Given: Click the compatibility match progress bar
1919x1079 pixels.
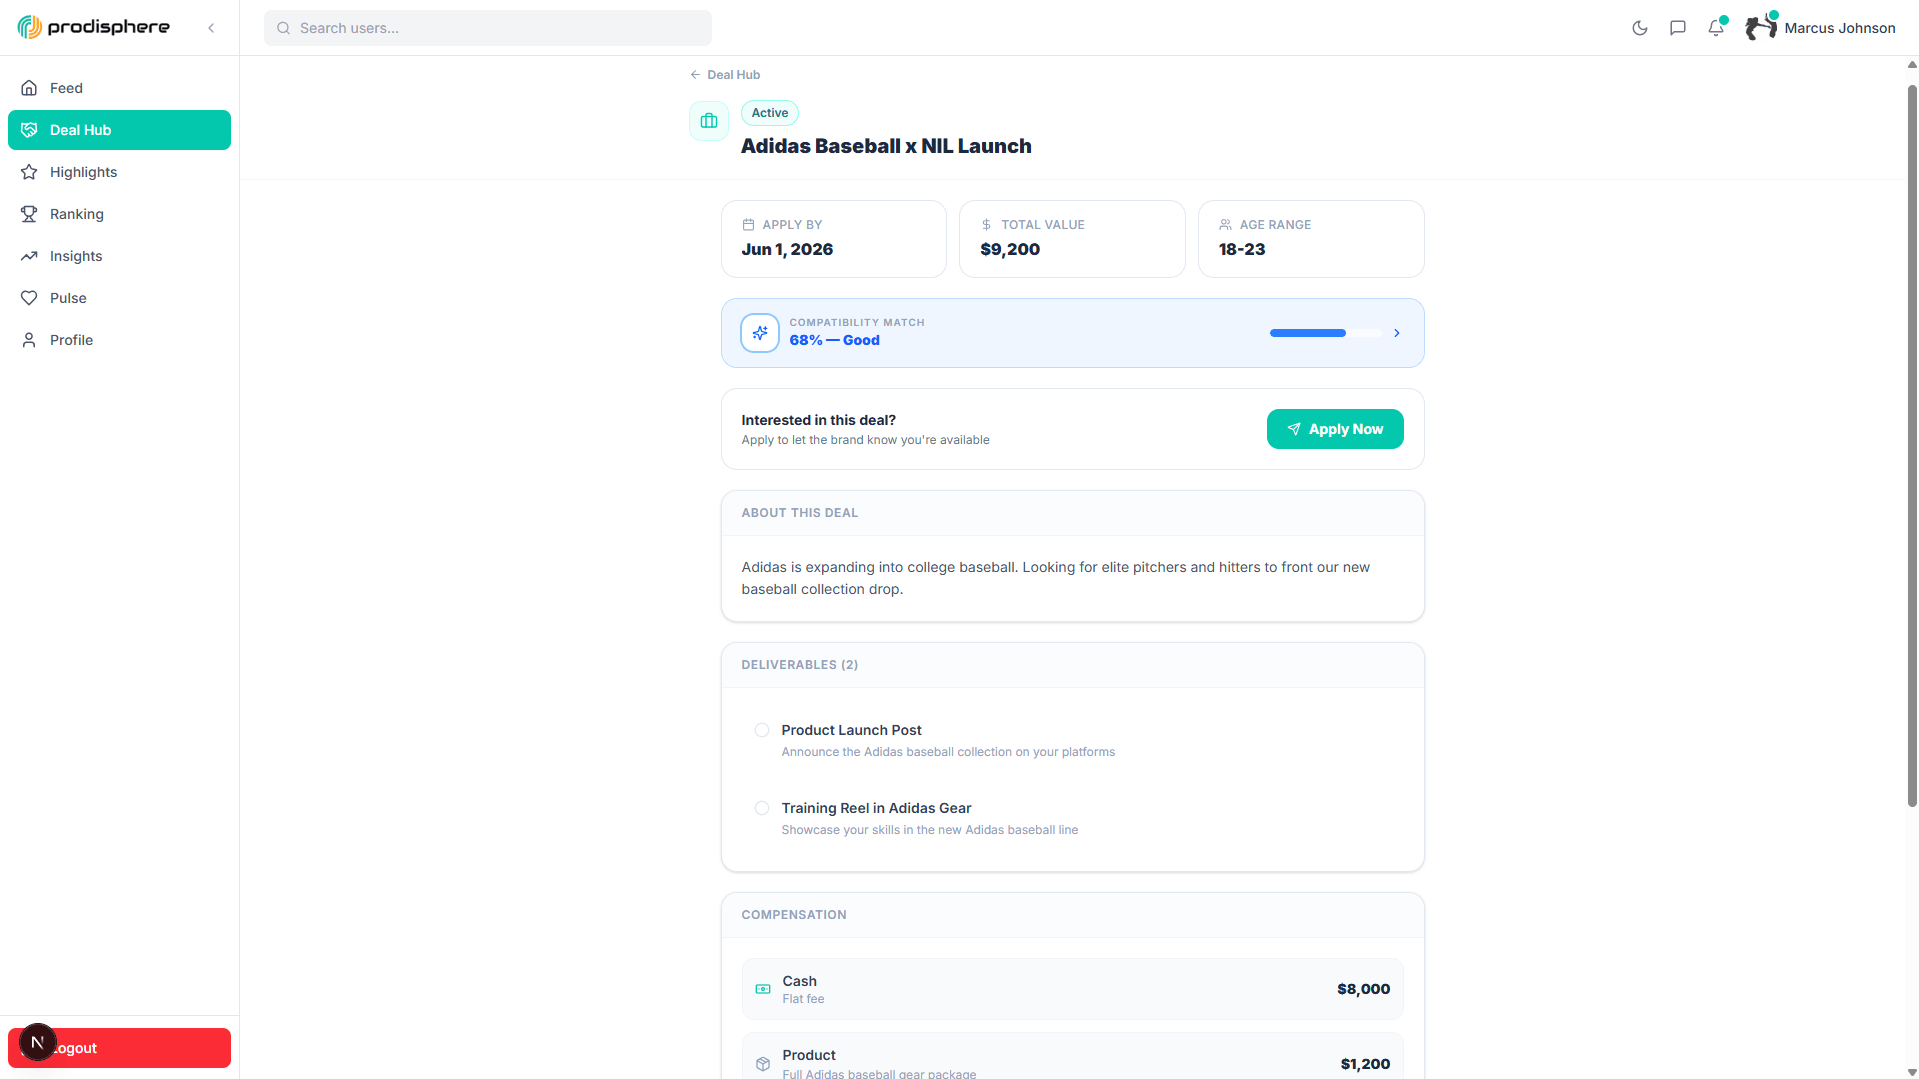Looking at the screenshot, I should pyautogui.click(x=1325, y=333).
